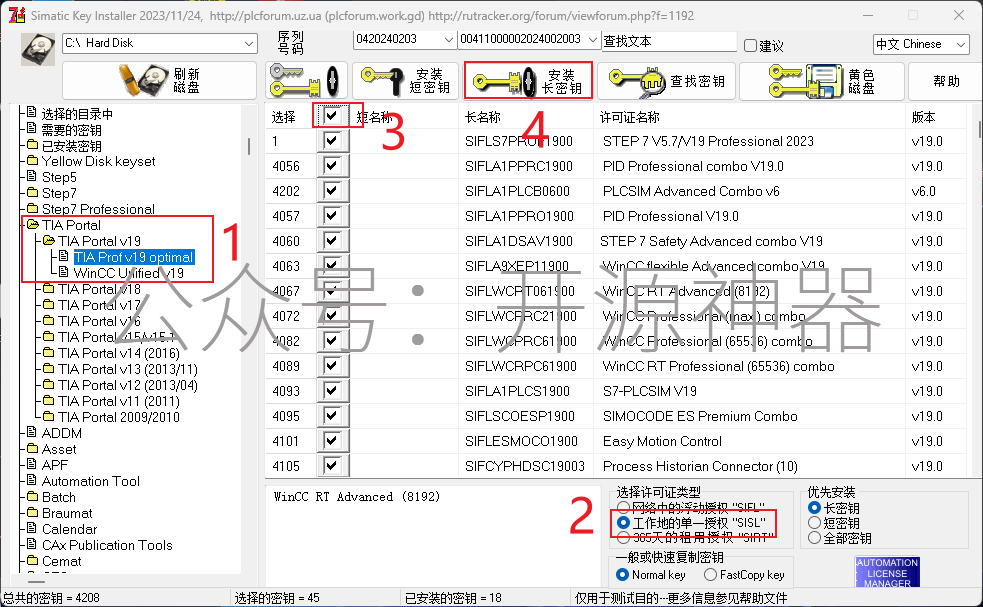Image resolution: width=983 pixels, height=607 pixels.
Task: Toggle checkbox for row 4093 S7-PLCSIM V19
Action: [332, 391]
